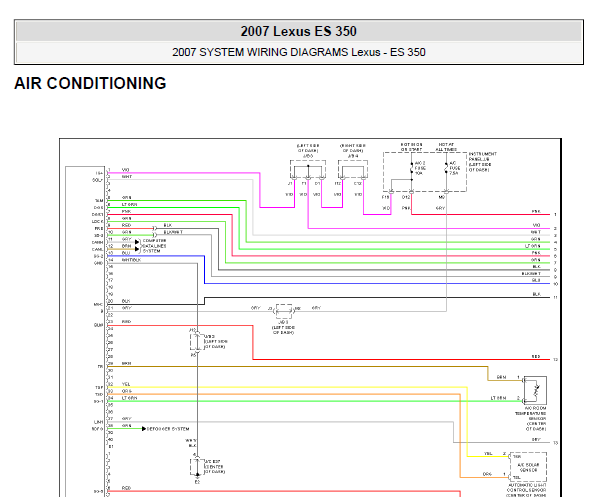This screenshot has width=606, height=497.
Task: Click the left side of dash junction block above J1
Action: pyautogui.click(x=308, y=169)
